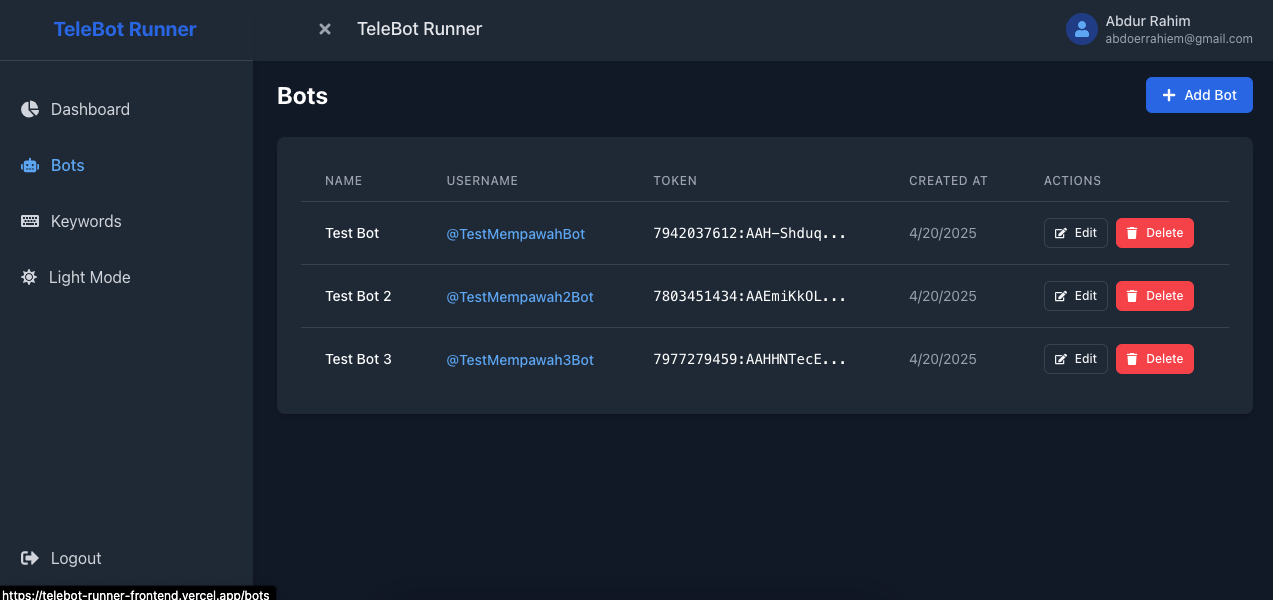Edit the Test Bot entry

(x=1075, y=233)
